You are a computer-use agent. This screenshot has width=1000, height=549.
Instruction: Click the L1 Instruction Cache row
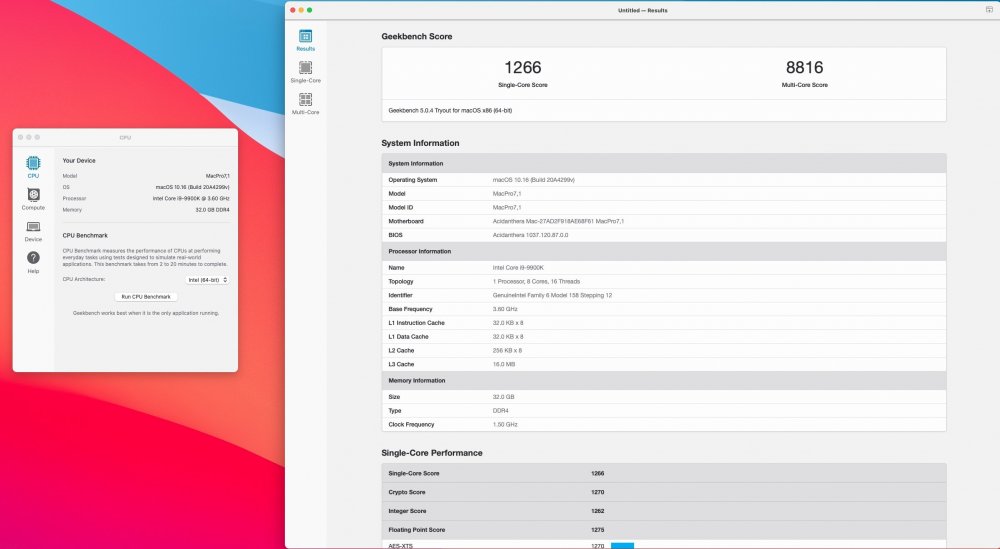[664, 323]
